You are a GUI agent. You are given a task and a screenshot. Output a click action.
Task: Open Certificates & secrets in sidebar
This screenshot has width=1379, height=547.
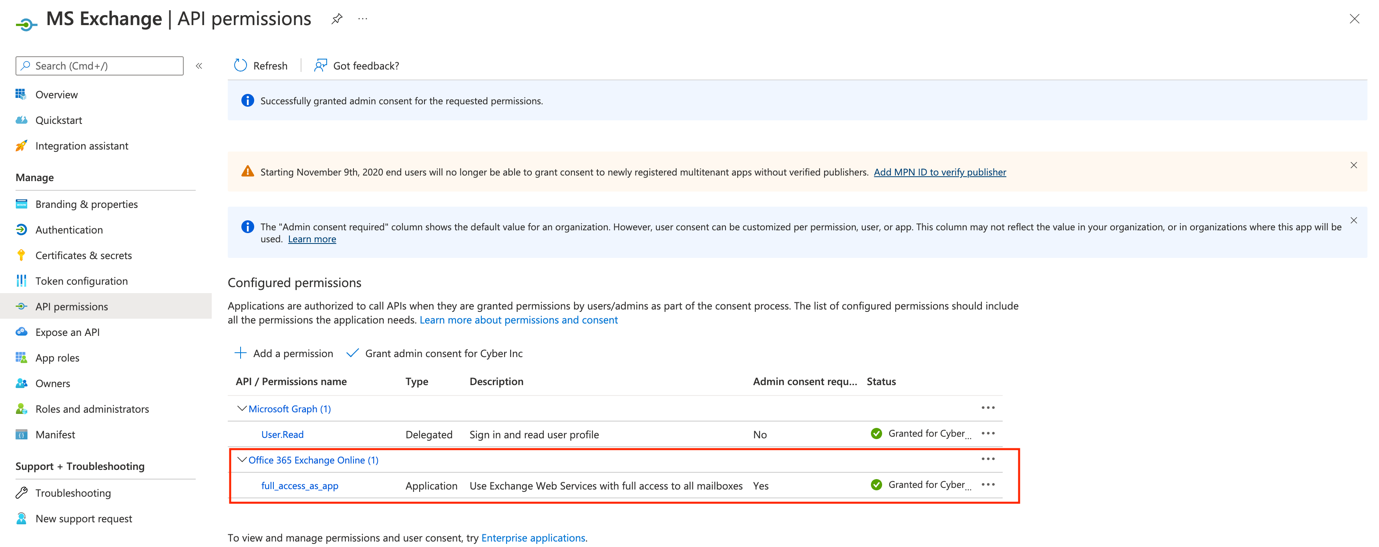coord(83,255)
